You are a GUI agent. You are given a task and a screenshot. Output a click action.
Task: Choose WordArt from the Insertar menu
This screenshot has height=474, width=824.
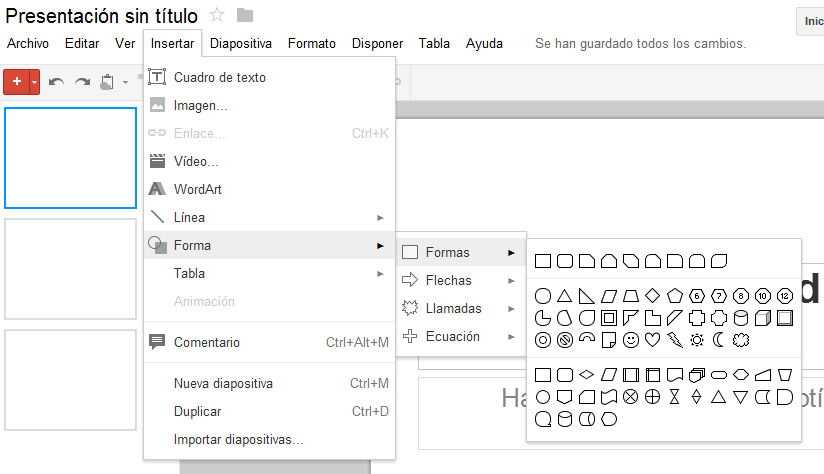pos(198,189)
